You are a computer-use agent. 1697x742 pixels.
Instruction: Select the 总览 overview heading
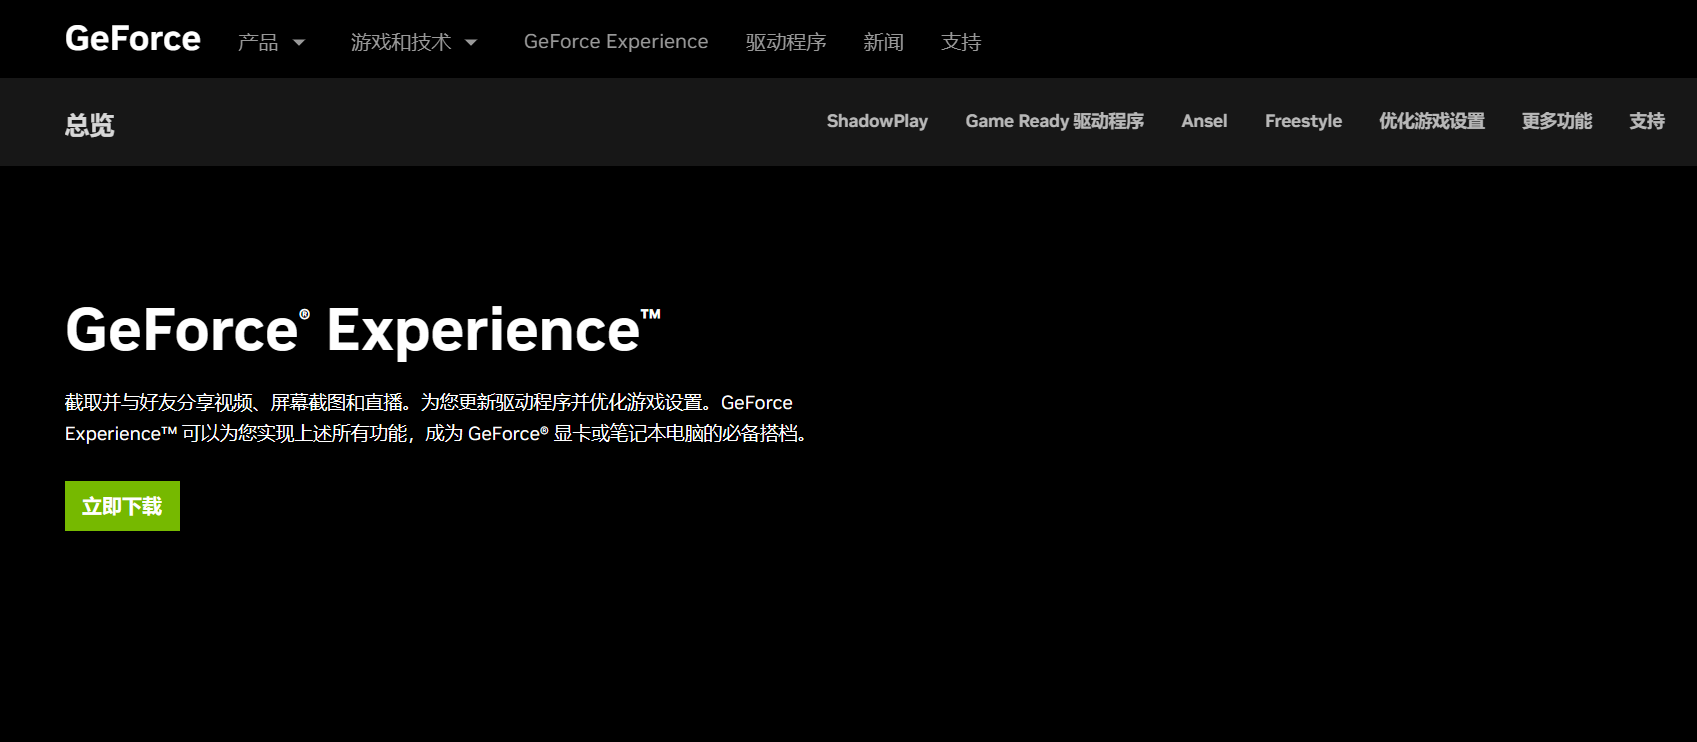[x=90, y=125]
